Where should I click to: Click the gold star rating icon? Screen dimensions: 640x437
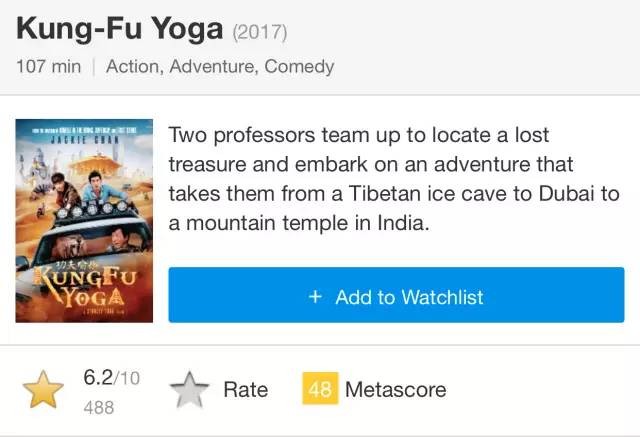pos(42,390)
